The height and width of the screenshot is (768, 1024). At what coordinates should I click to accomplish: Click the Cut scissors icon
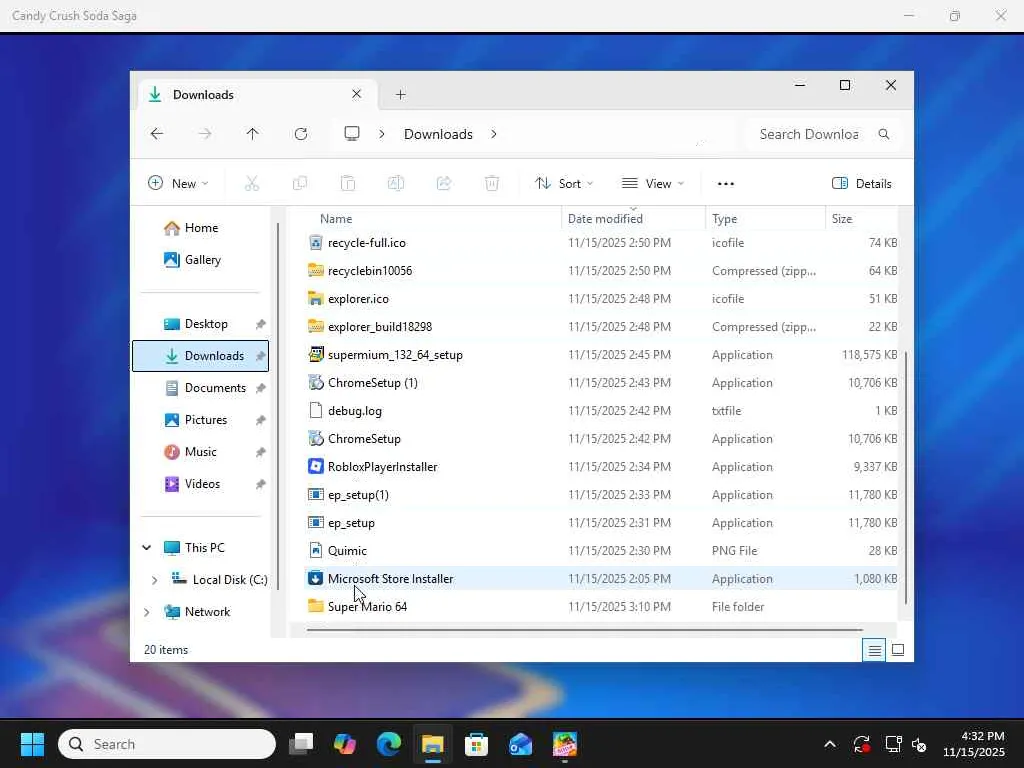[x=251, y=184]
